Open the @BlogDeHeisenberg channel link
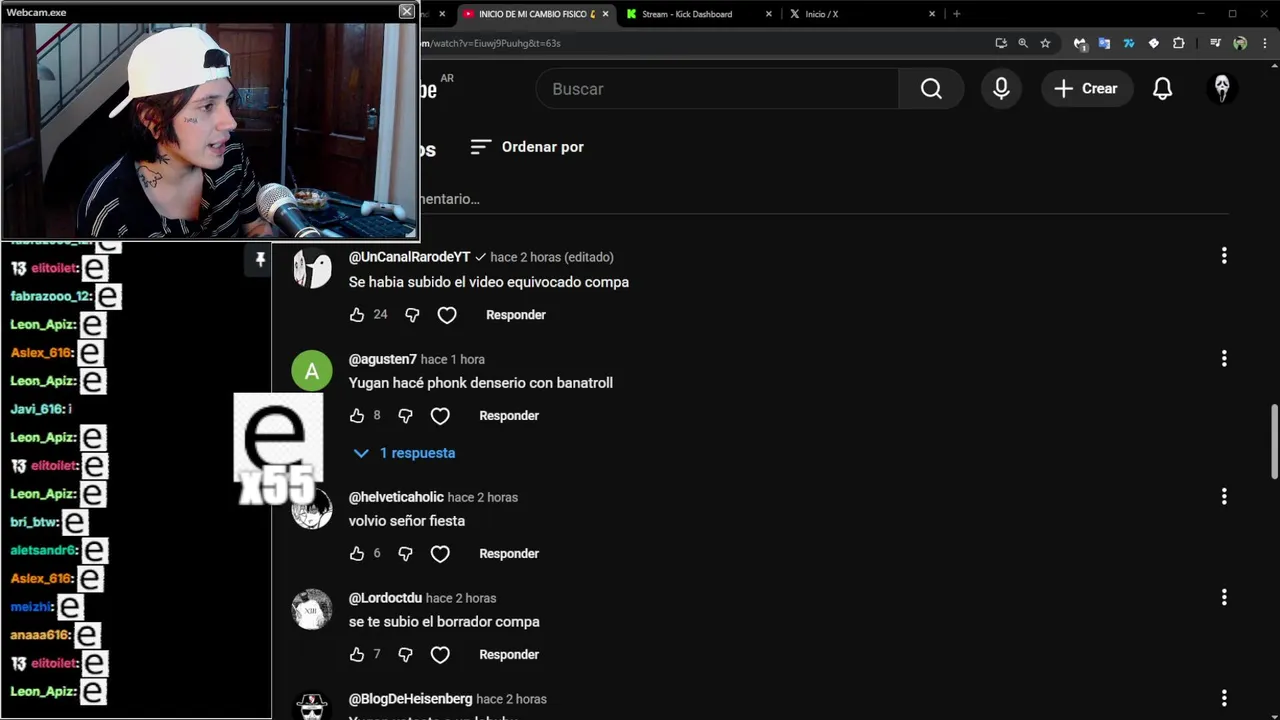 pos(410,699)
